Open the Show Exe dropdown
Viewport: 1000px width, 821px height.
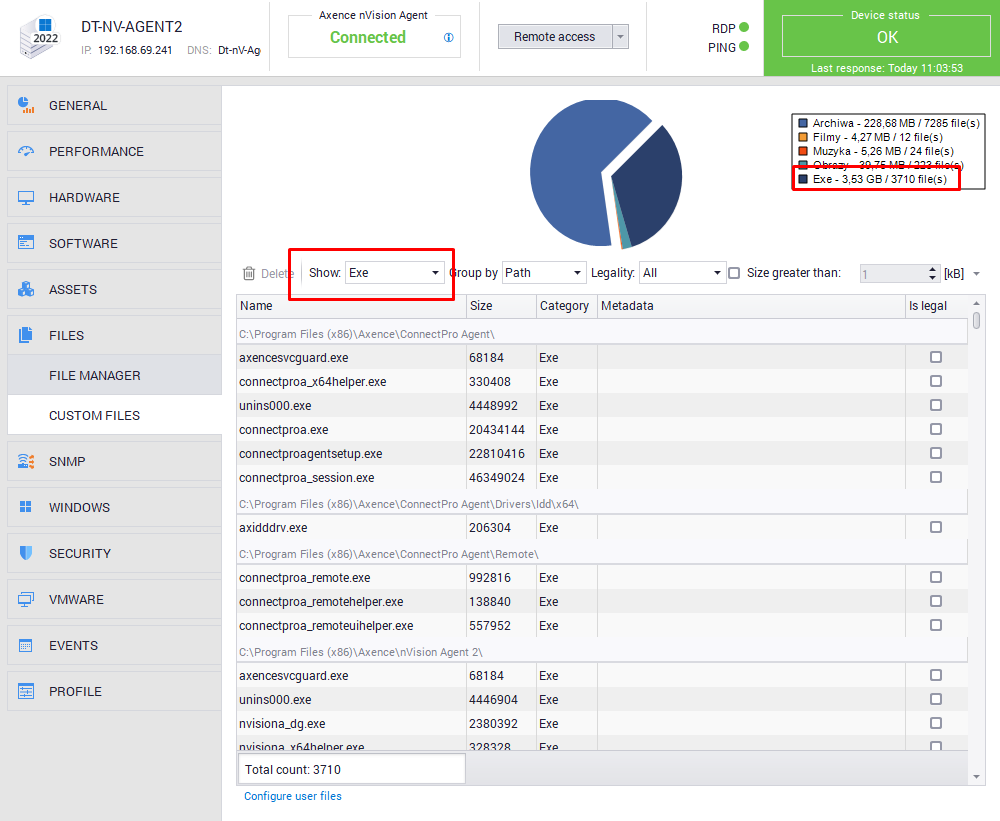pos(394,273)
